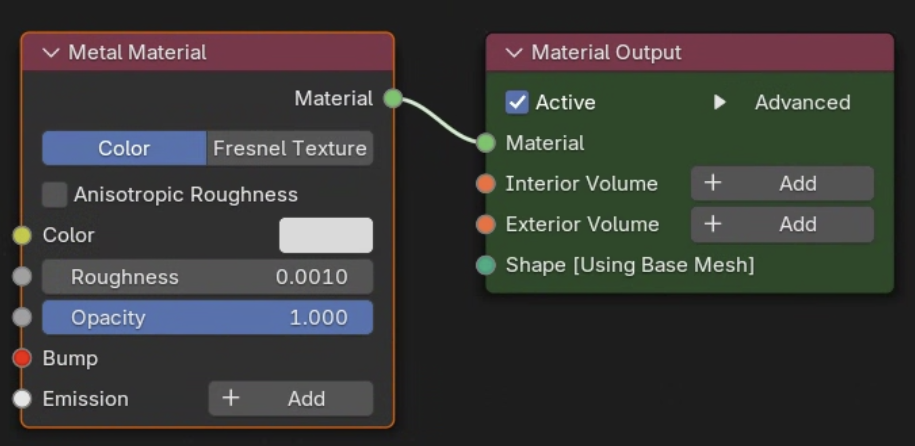The height and width of the screenshot is (446, 915).
Task: Click the yellow Color input socket
Action: (x=22, y=235)
